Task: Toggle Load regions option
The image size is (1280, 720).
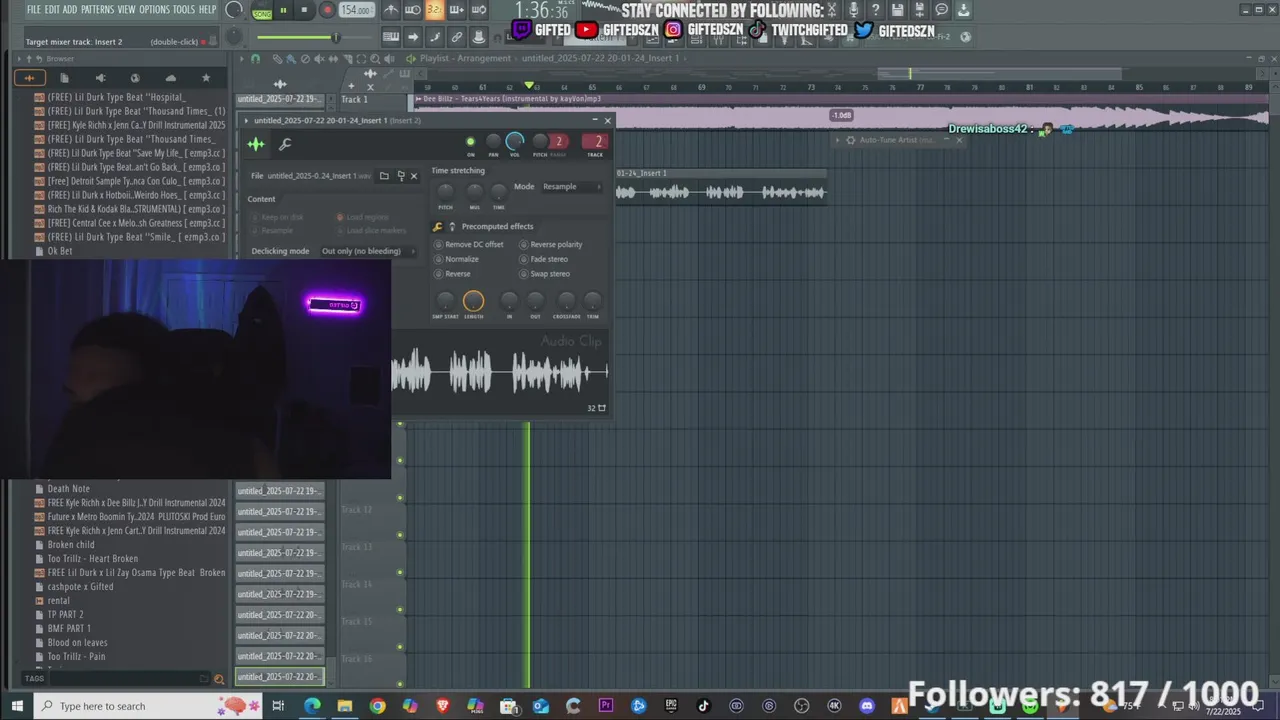Action: (x=363, y=217)
